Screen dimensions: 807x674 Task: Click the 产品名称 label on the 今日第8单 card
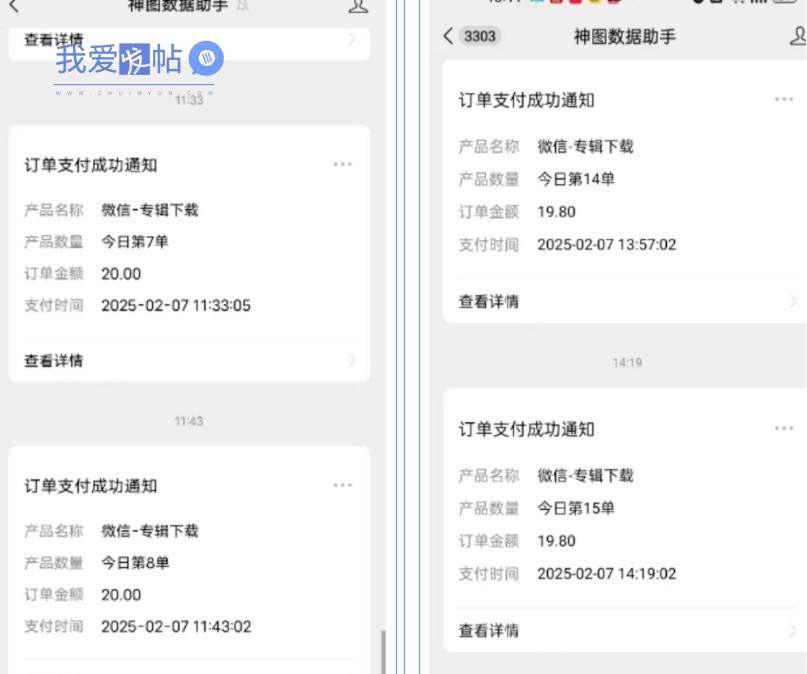[x=54, y=531]
